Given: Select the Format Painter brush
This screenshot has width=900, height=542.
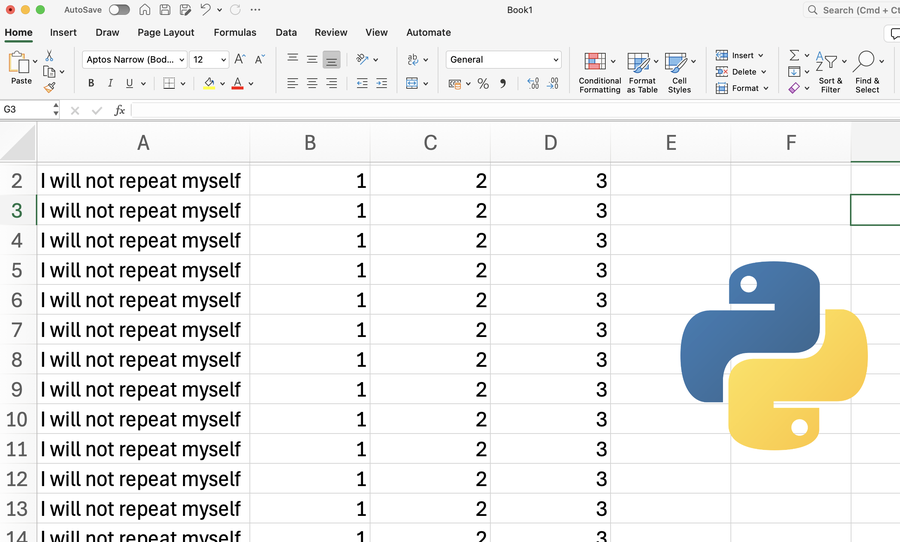Looking at the screenshot, I should (50, 87).
